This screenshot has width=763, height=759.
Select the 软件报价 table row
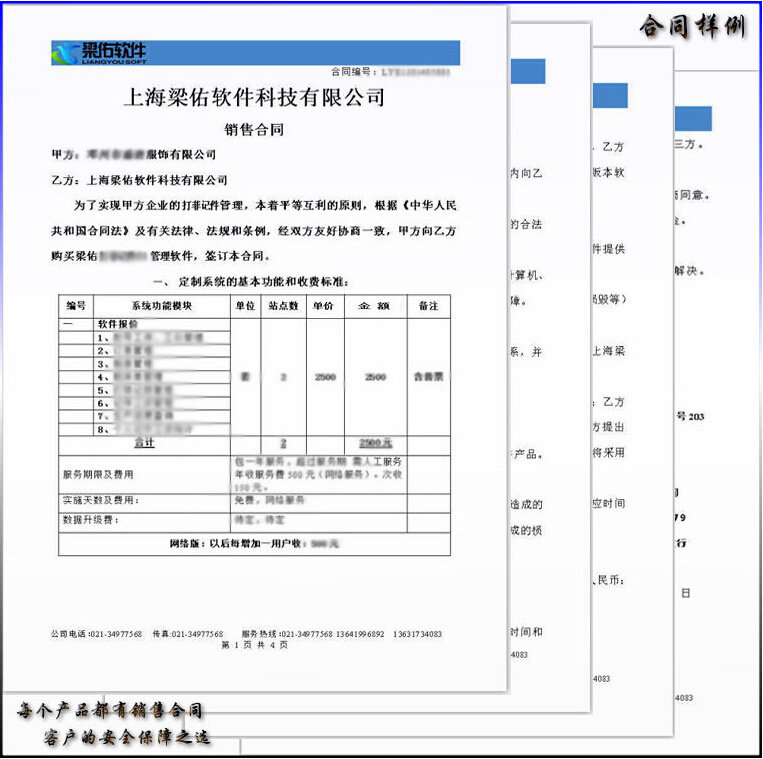click(145, 325)
